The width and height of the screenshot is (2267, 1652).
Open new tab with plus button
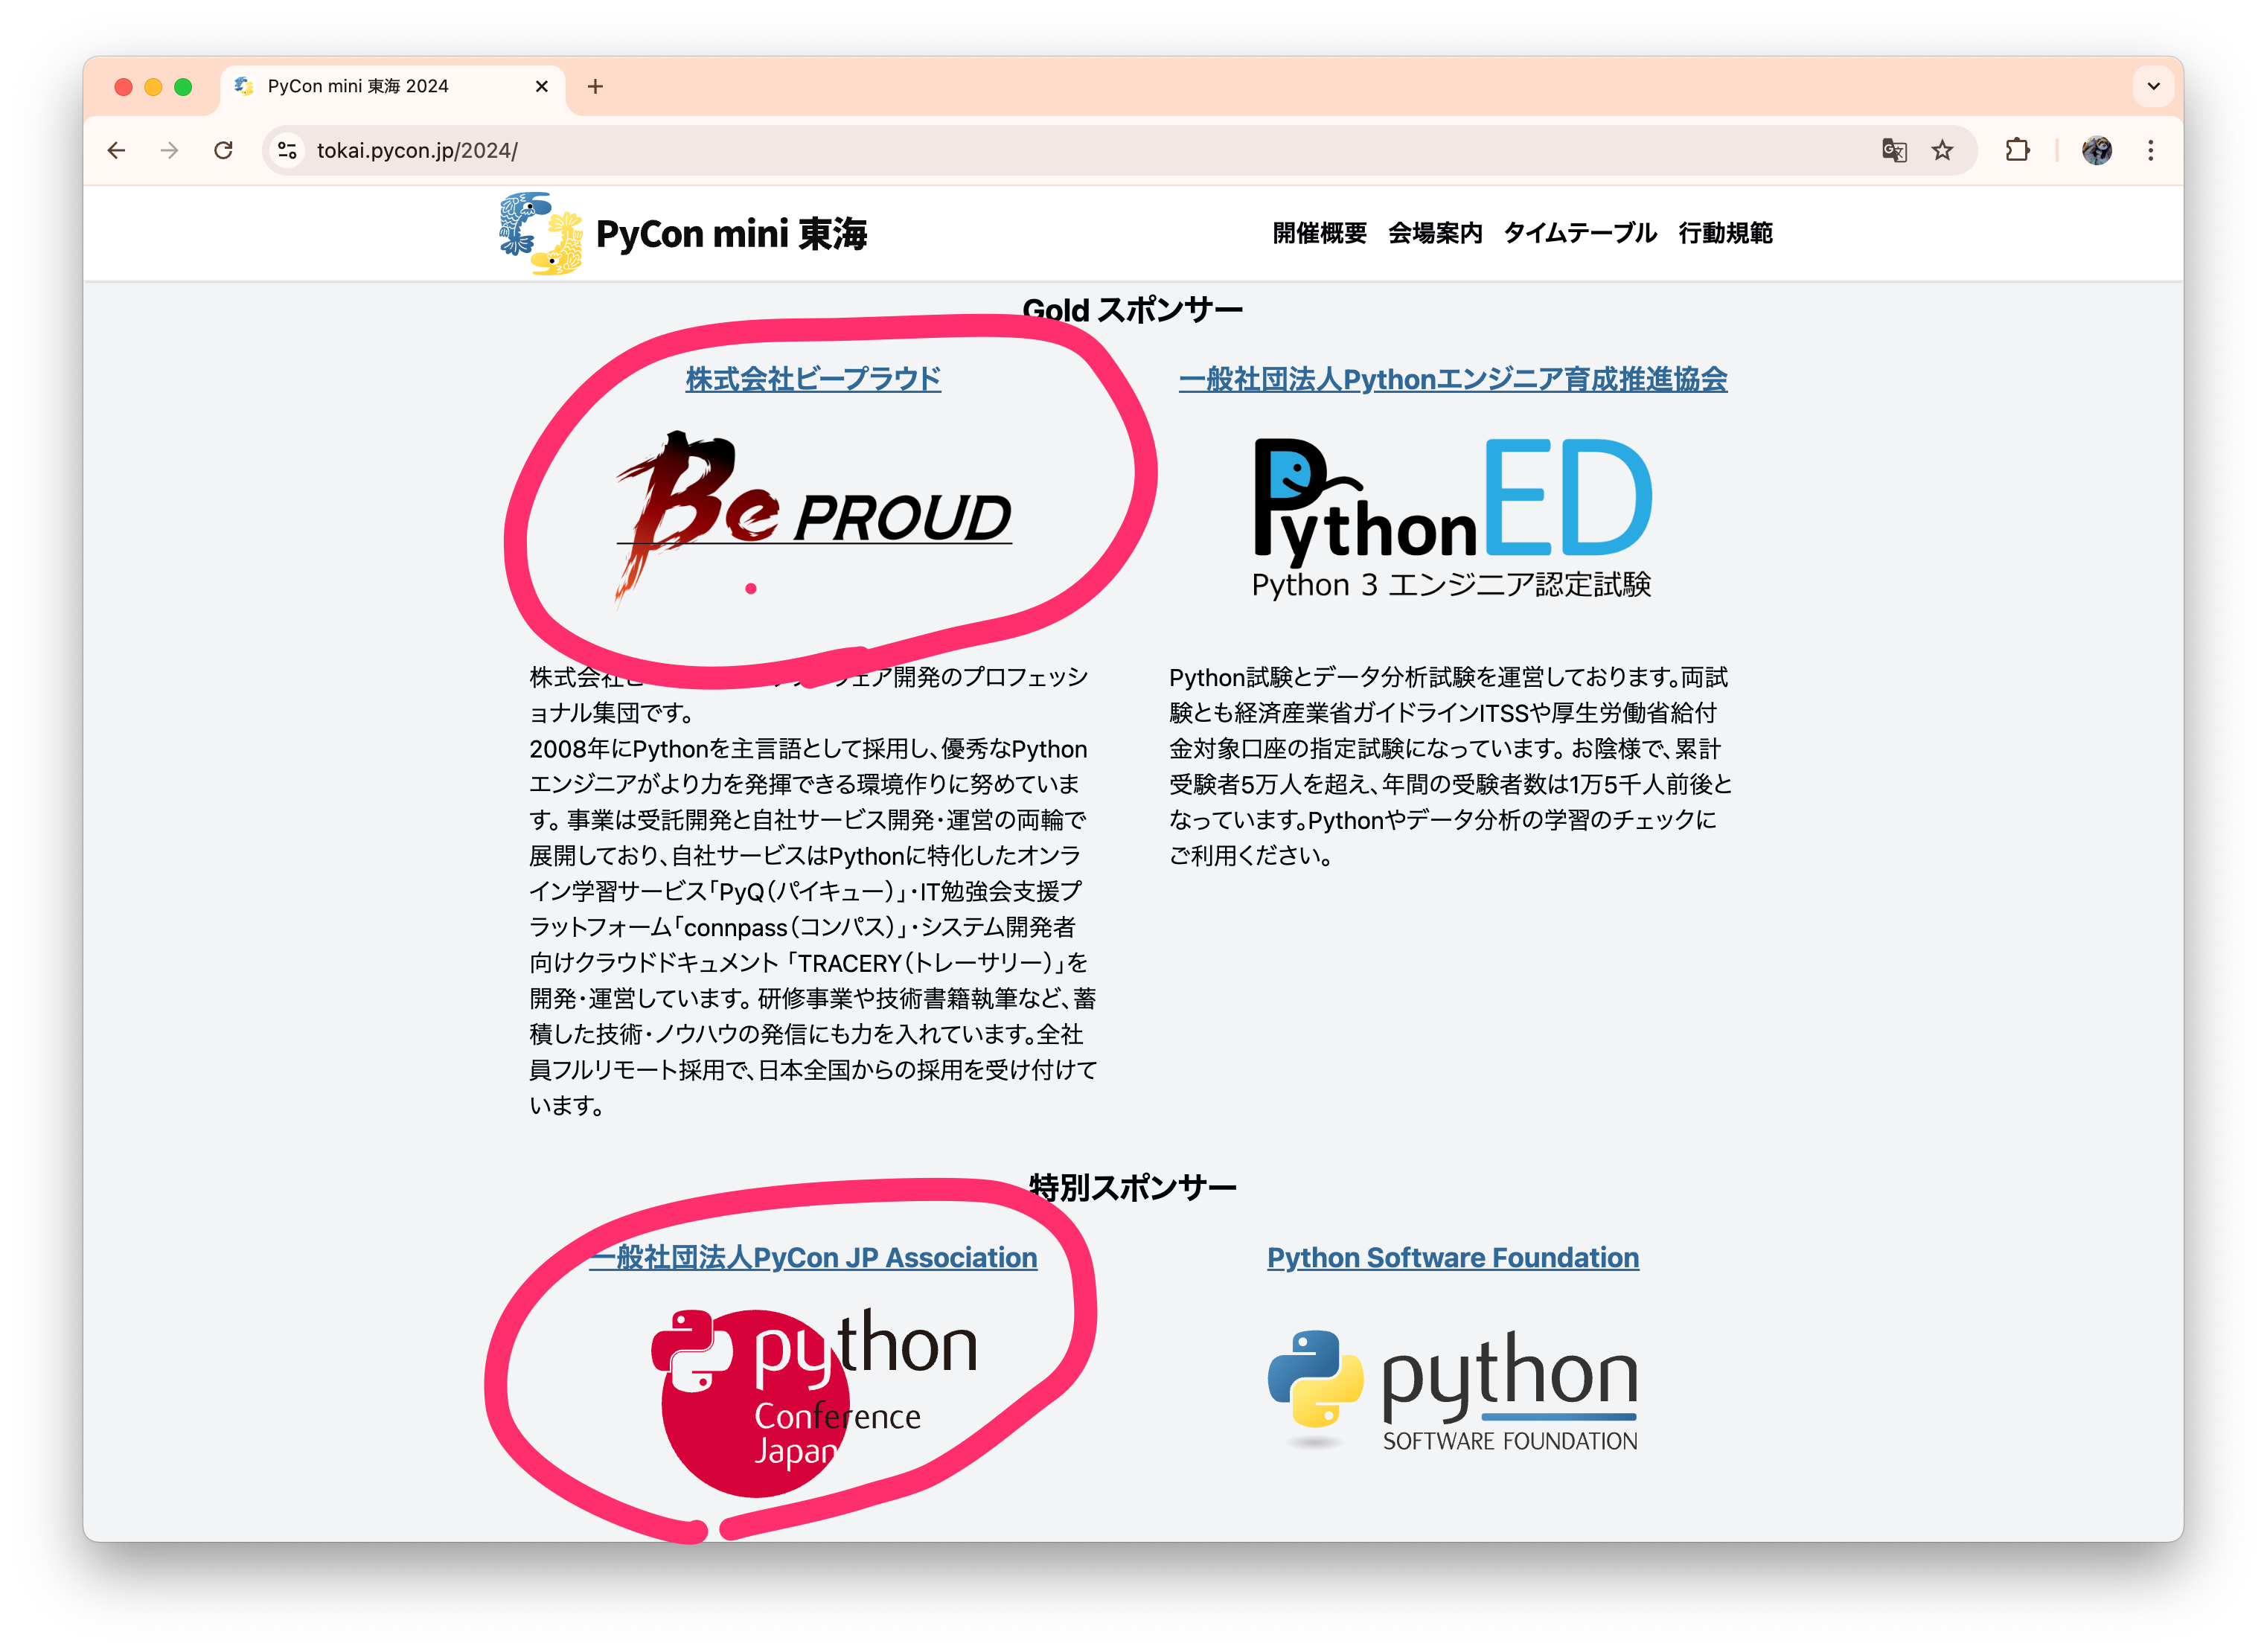[x=595, y=86]
